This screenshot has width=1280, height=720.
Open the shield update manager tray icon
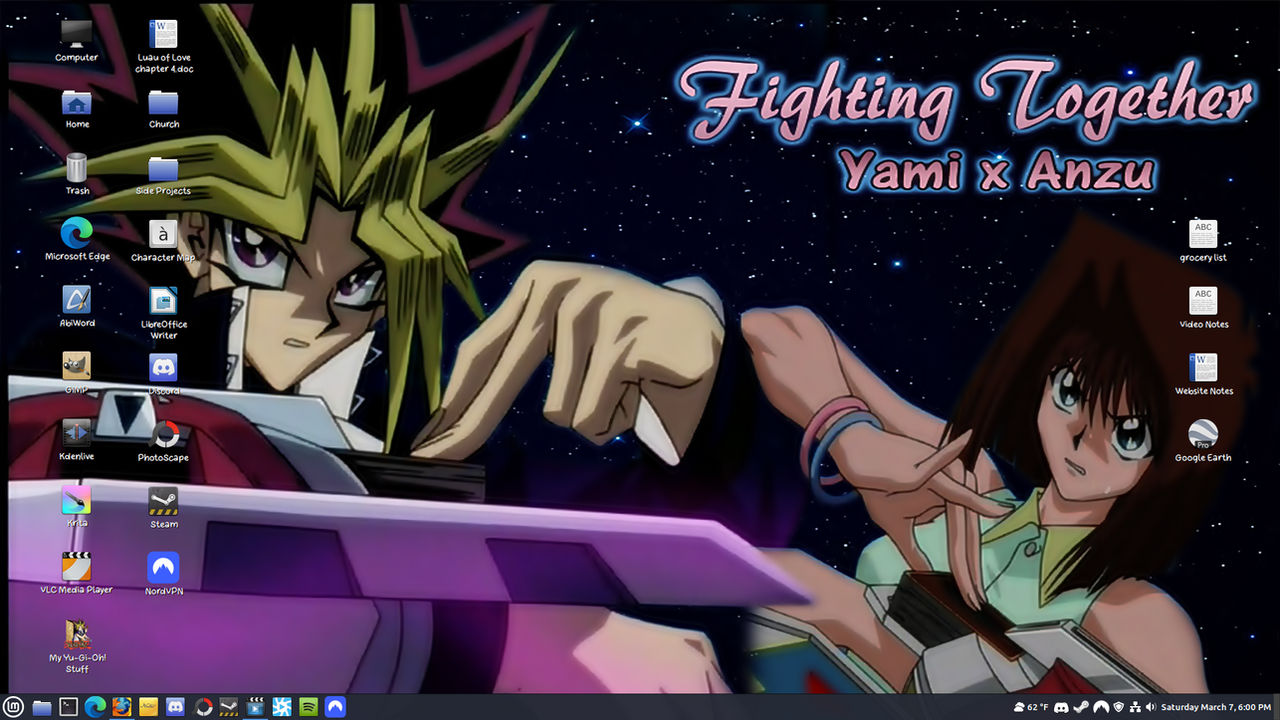[x=1118, y=707]
